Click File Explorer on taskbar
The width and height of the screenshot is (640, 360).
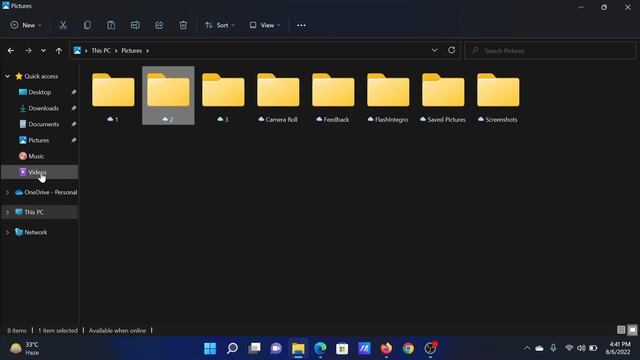click(298, 348)
